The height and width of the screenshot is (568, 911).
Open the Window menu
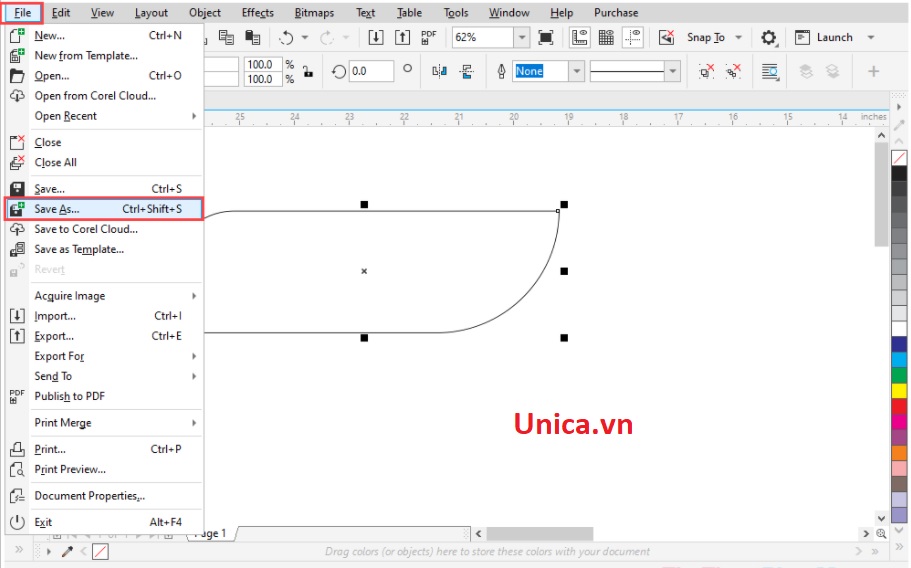click(509, 13)
